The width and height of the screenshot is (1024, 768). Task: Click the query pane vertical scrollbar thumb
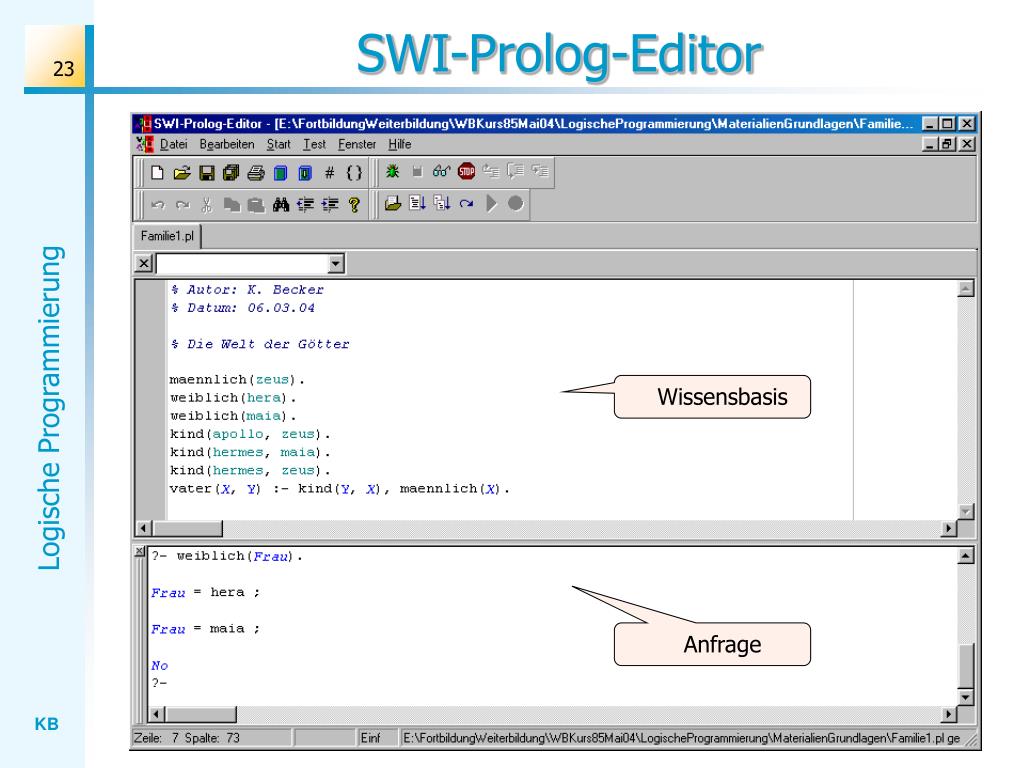pos(965,666)
